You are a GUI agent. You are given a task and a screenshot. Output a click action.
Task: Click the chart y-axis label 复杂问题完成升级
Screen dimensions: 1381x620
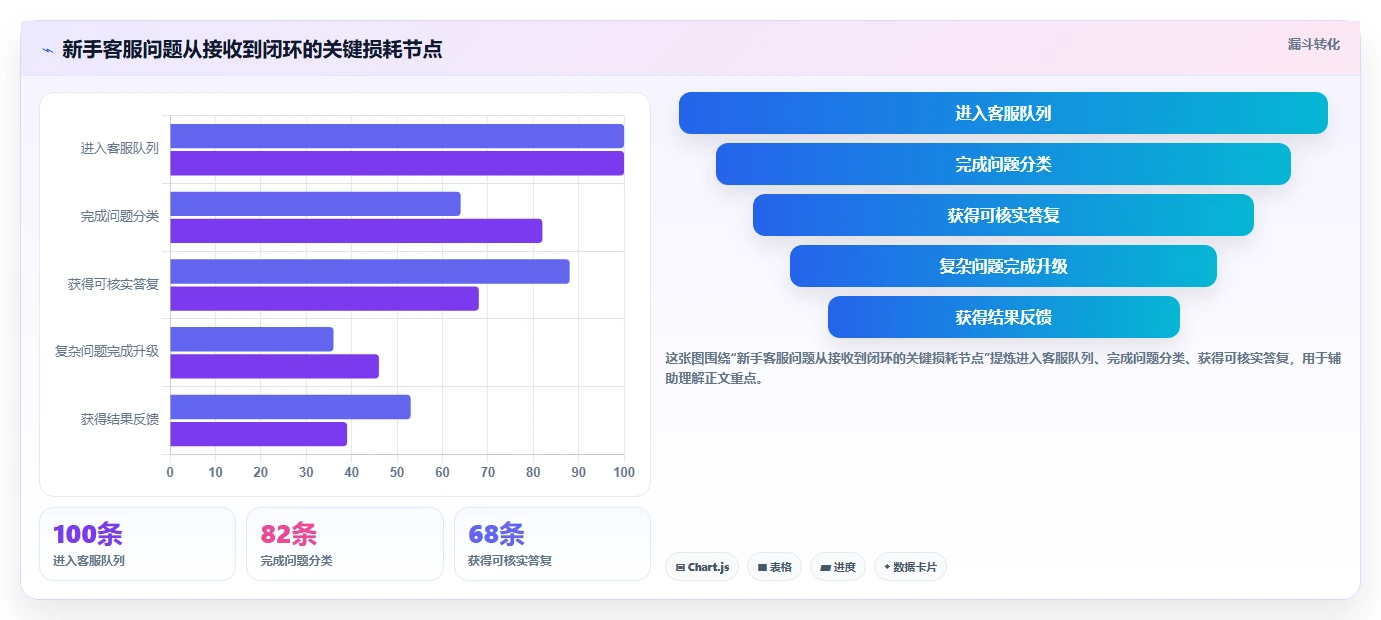[x=107, y=351]
